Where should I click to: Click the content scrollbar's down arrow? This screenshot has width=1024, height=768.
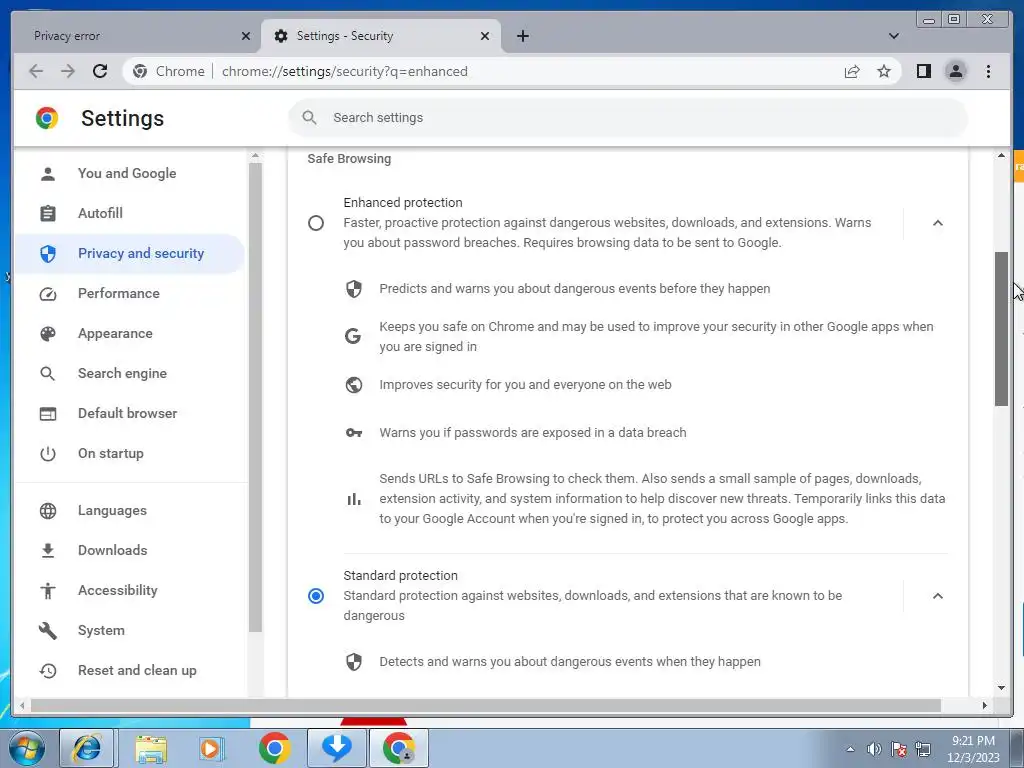point(1001,688)
